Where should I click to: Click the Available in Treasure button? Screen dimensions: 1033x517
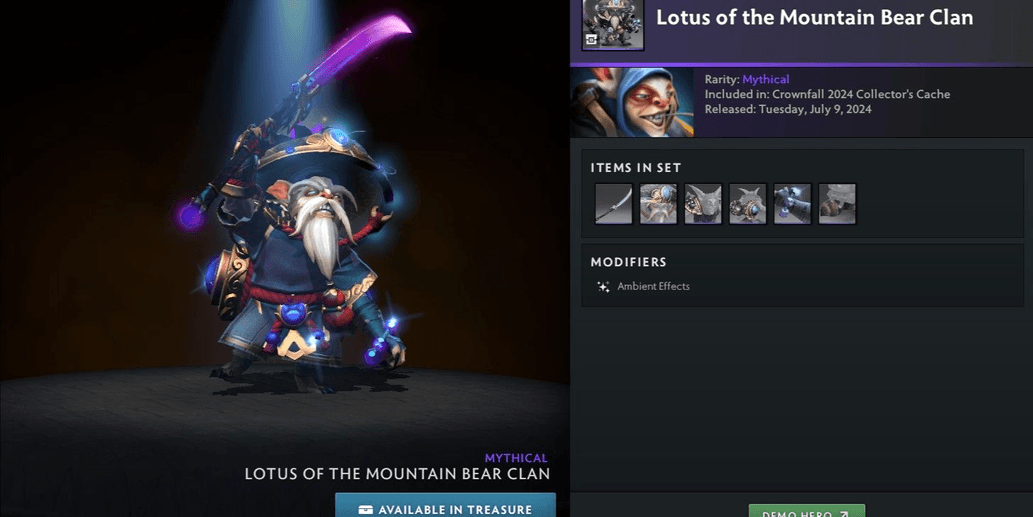pyautogui.click(x=445, y=505)
